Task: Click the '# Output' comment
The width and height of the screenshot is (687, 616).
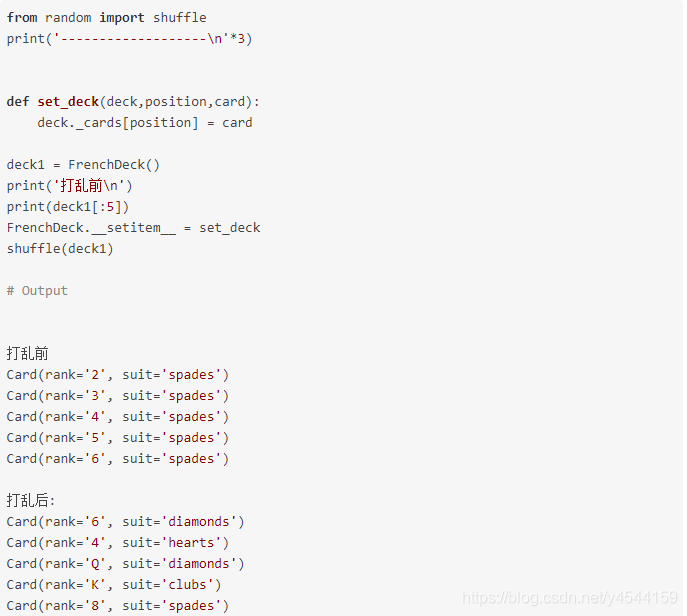Action: coord(37,290)
